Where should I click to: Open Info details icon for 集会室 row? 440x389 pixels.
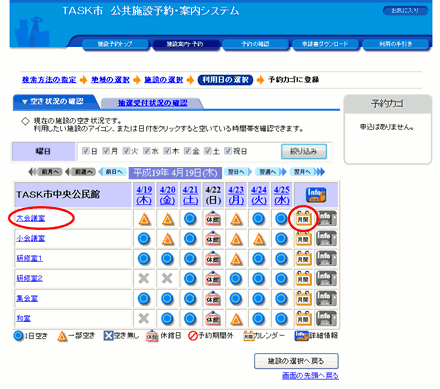pos(326,299)
